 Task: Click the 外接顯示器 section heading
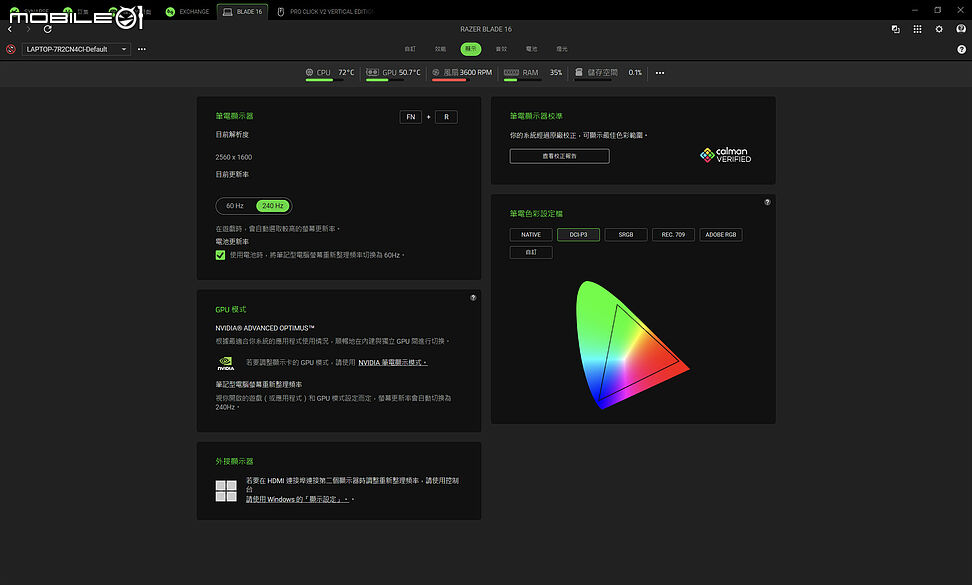pos(234,462)
